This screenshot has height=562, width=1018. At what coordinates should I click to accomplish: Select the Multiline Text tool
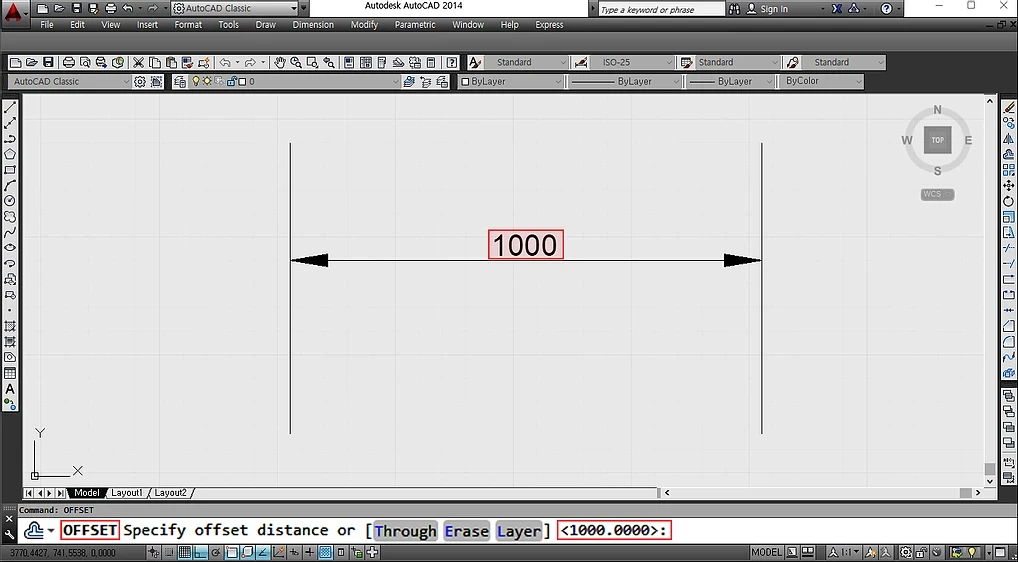(x=10, y=389)
